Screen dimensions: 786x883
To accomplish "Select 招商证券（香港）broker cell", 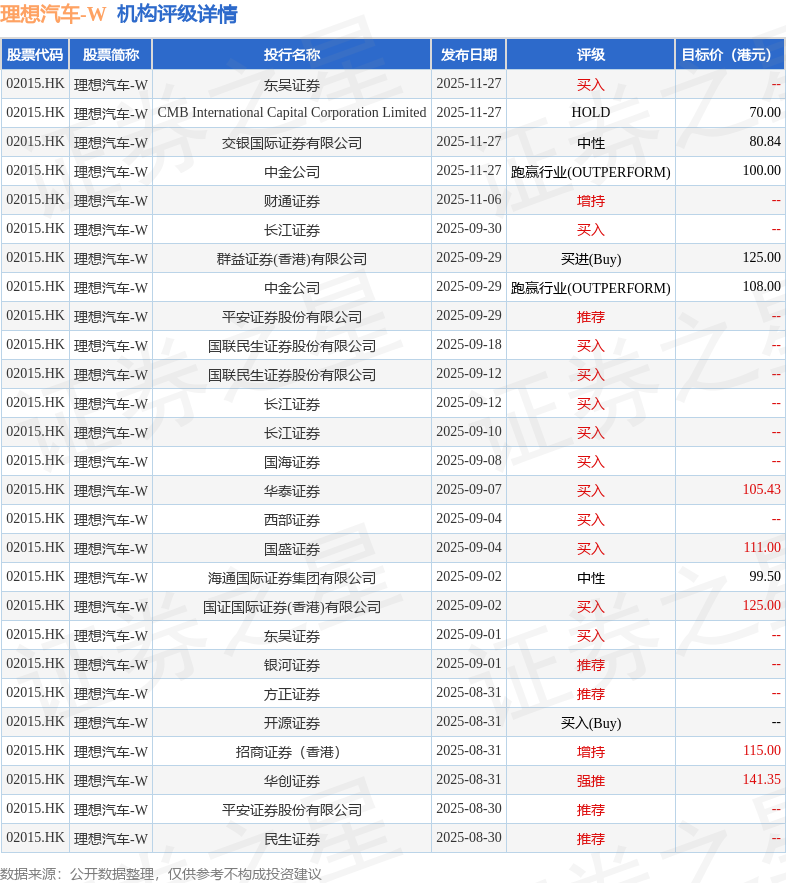I will click(x=292, y=752).
